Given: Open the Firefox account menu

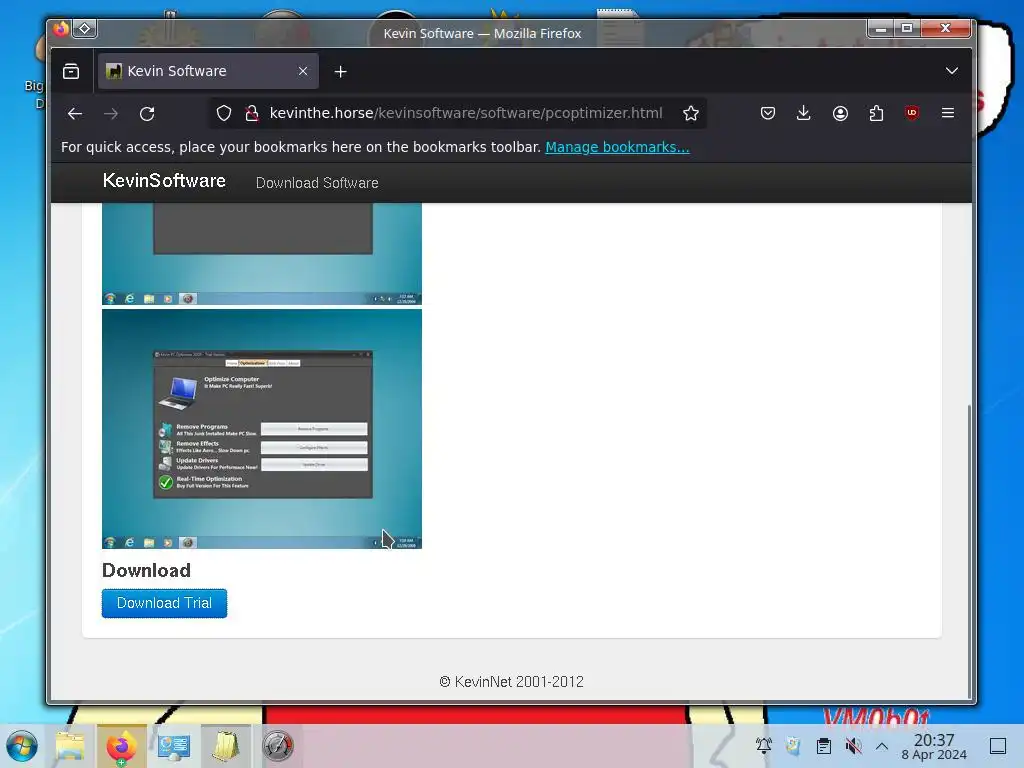Looking at the screenshot, I should 840,114.
